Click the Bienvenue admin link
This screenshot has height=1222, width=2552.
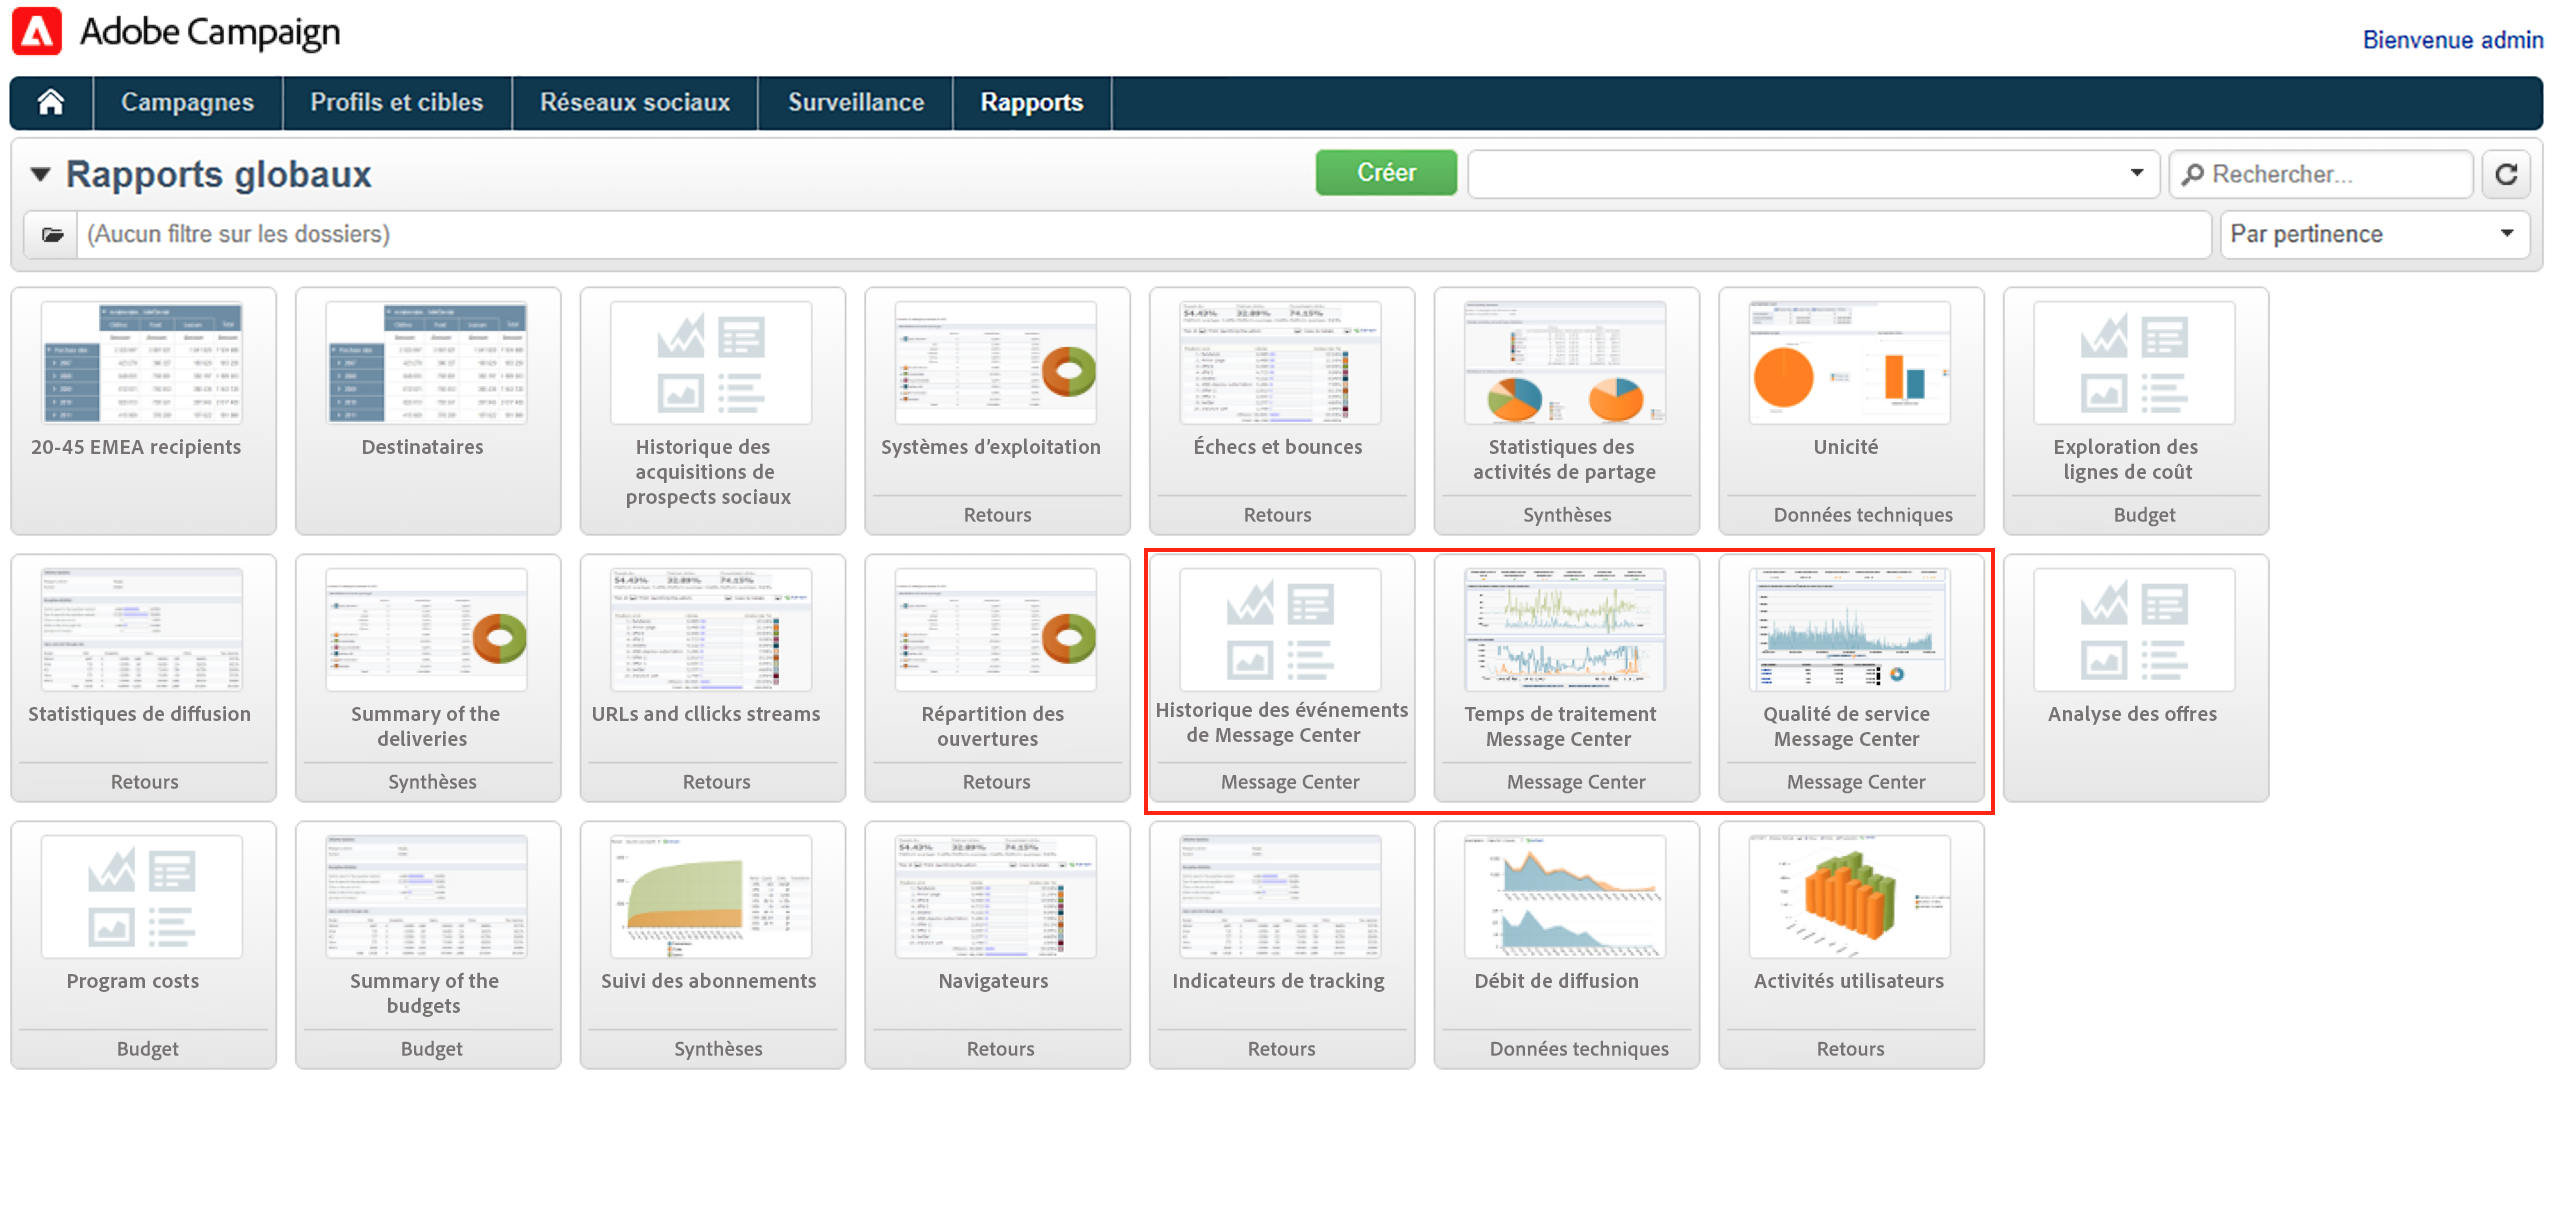point(2452,40)
